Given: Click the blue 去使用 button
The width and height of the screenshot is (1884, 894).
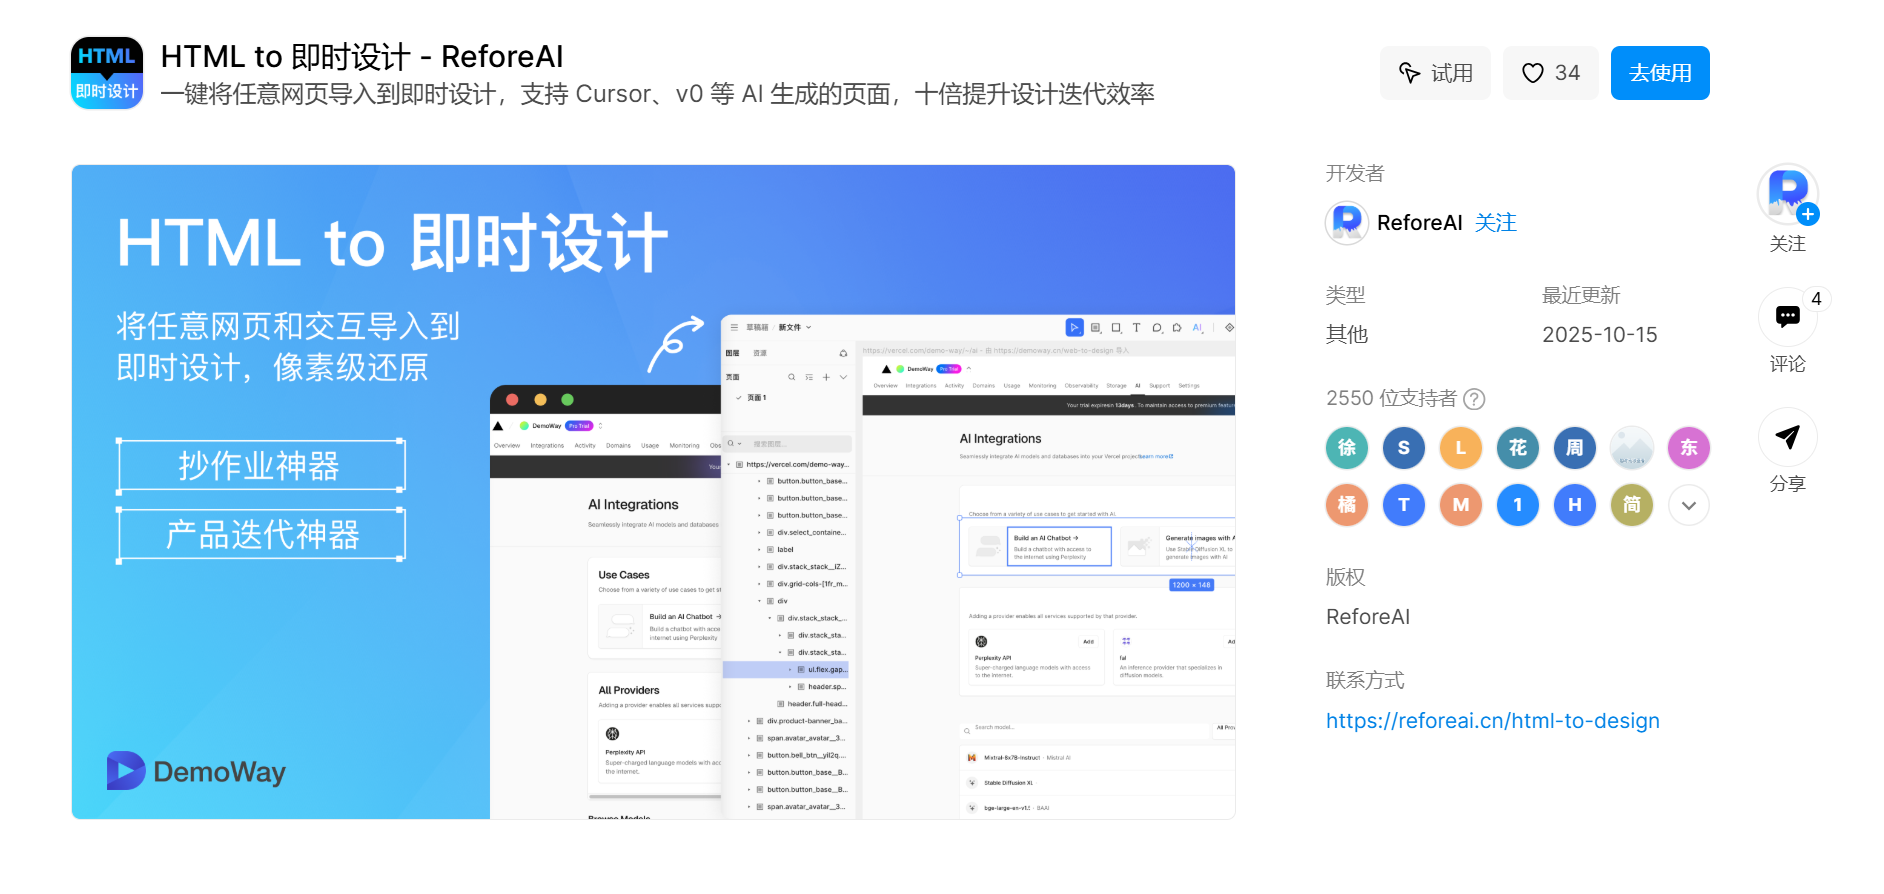Looking at the screenshot, I should [1660, 73].
